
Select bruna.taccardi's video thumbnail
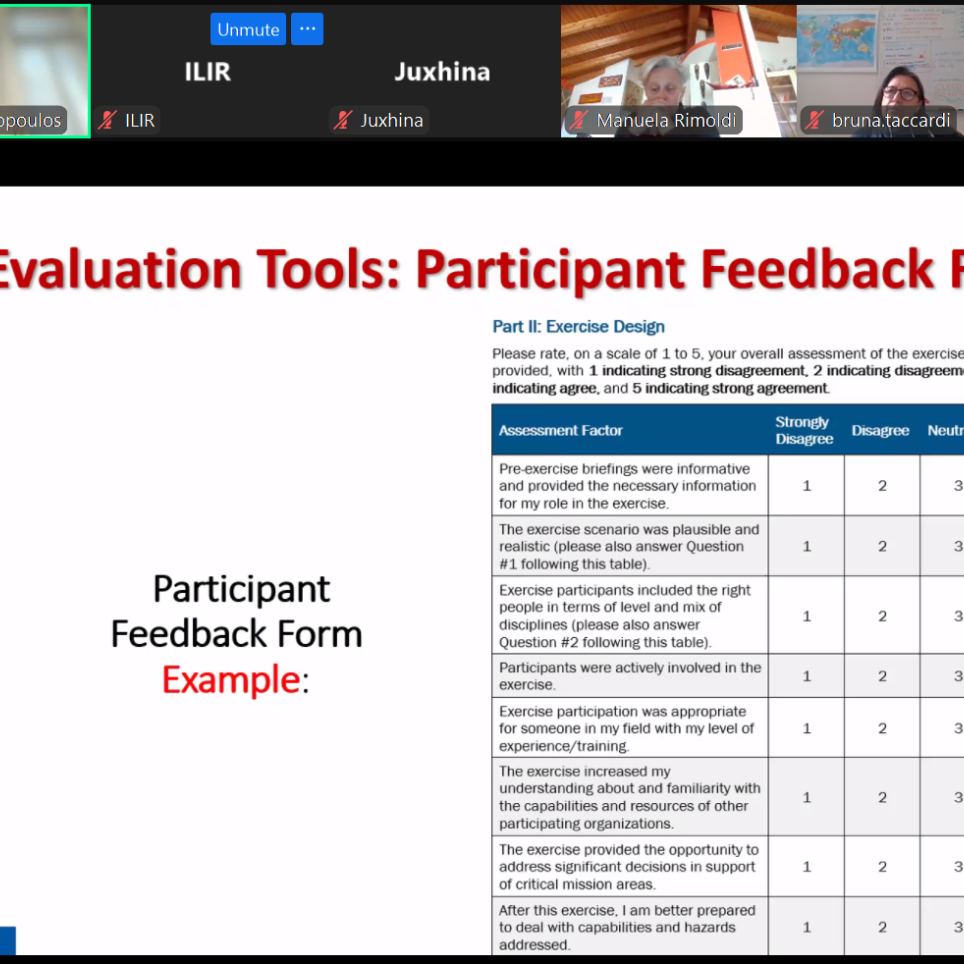(x=880, y=71)
